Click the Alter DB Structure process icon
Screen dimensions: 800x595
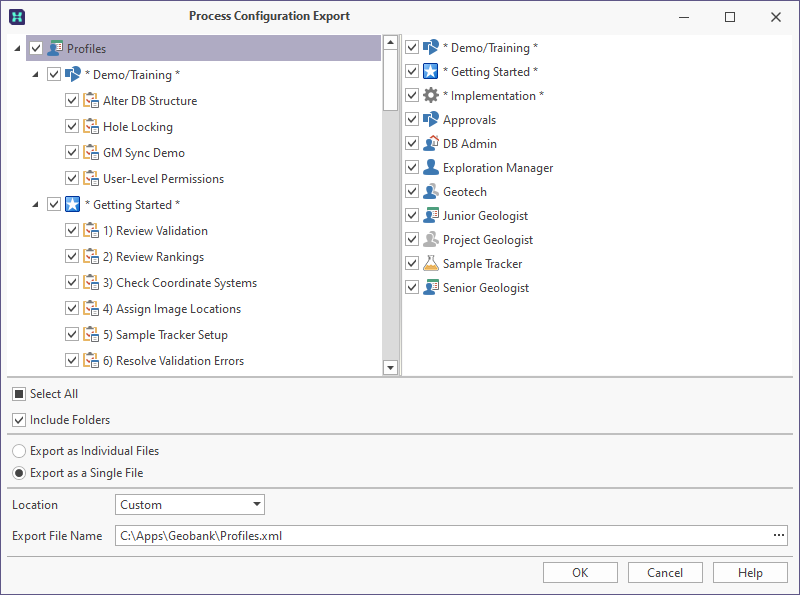click(91, 101)
